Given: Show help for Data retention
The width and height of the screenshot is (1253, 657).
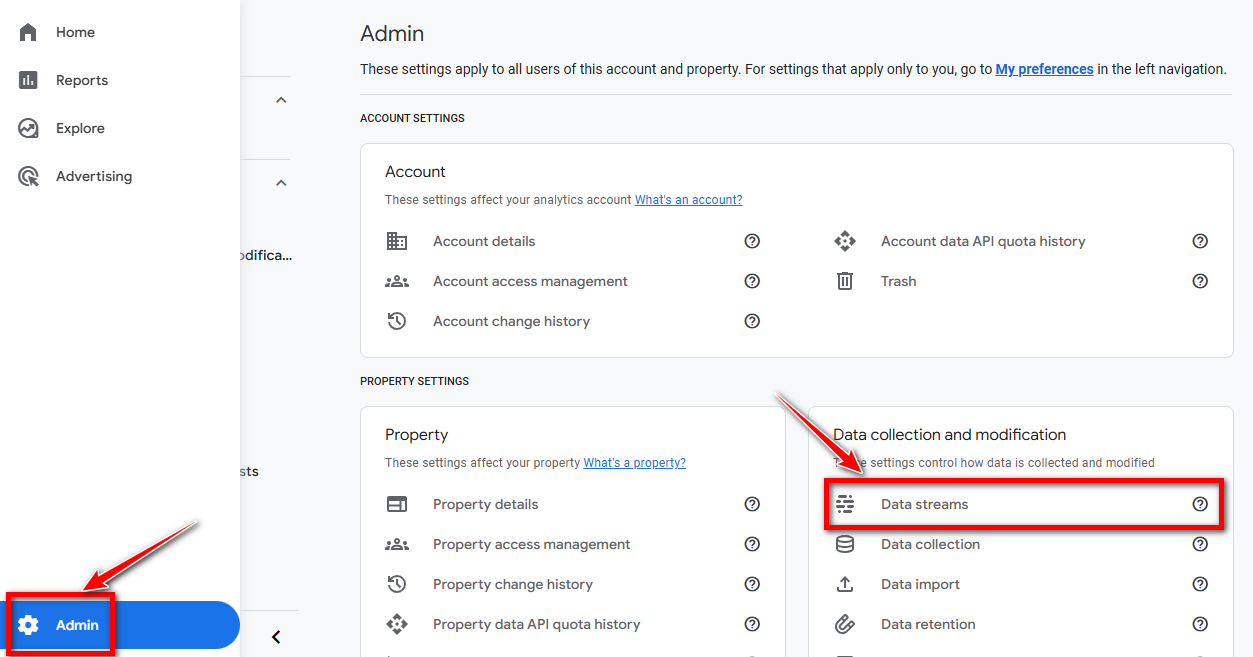Looking at the screenshot, I should click(1200, 624).
